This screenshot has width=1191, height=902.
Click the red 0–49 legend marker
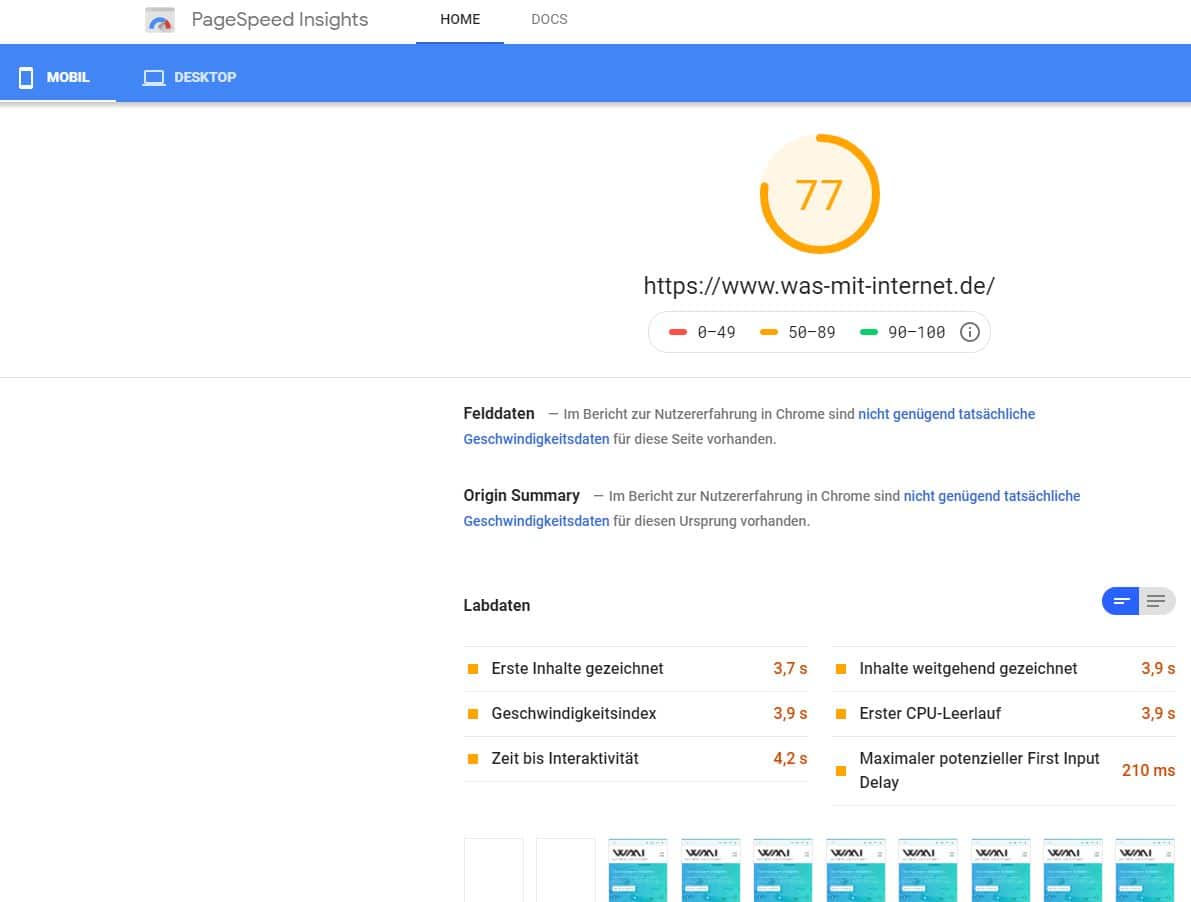[x=678, y=332]
